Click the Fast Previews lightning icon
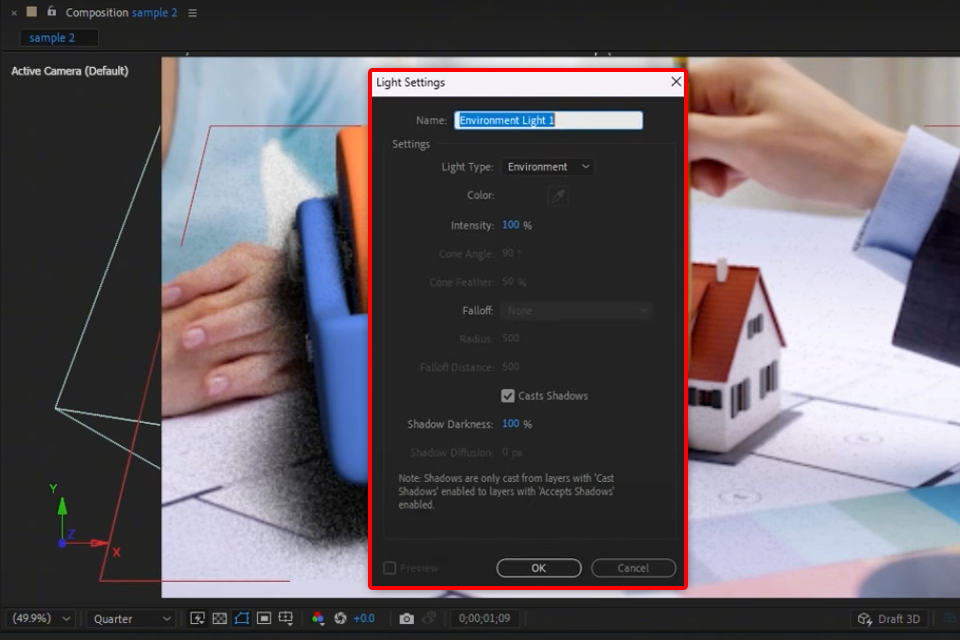 tap(197, 619)
